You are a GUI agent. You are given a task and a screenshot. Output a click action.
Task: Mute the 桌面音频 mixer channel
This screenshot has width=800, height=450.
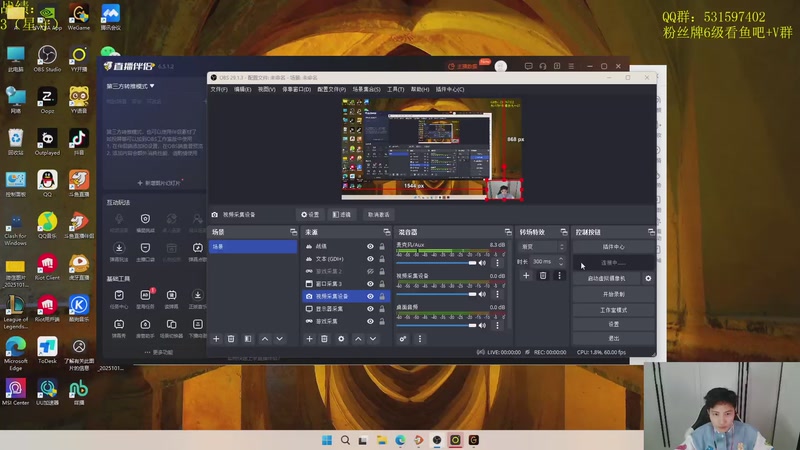pos(483,326)
